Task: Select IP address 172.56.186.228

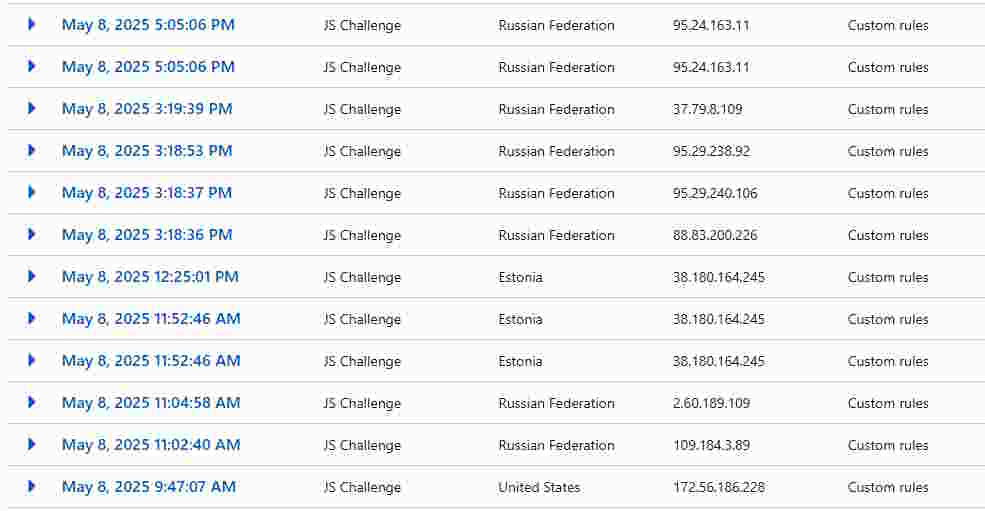Action: pyautogui.click(x=719, y=487)
